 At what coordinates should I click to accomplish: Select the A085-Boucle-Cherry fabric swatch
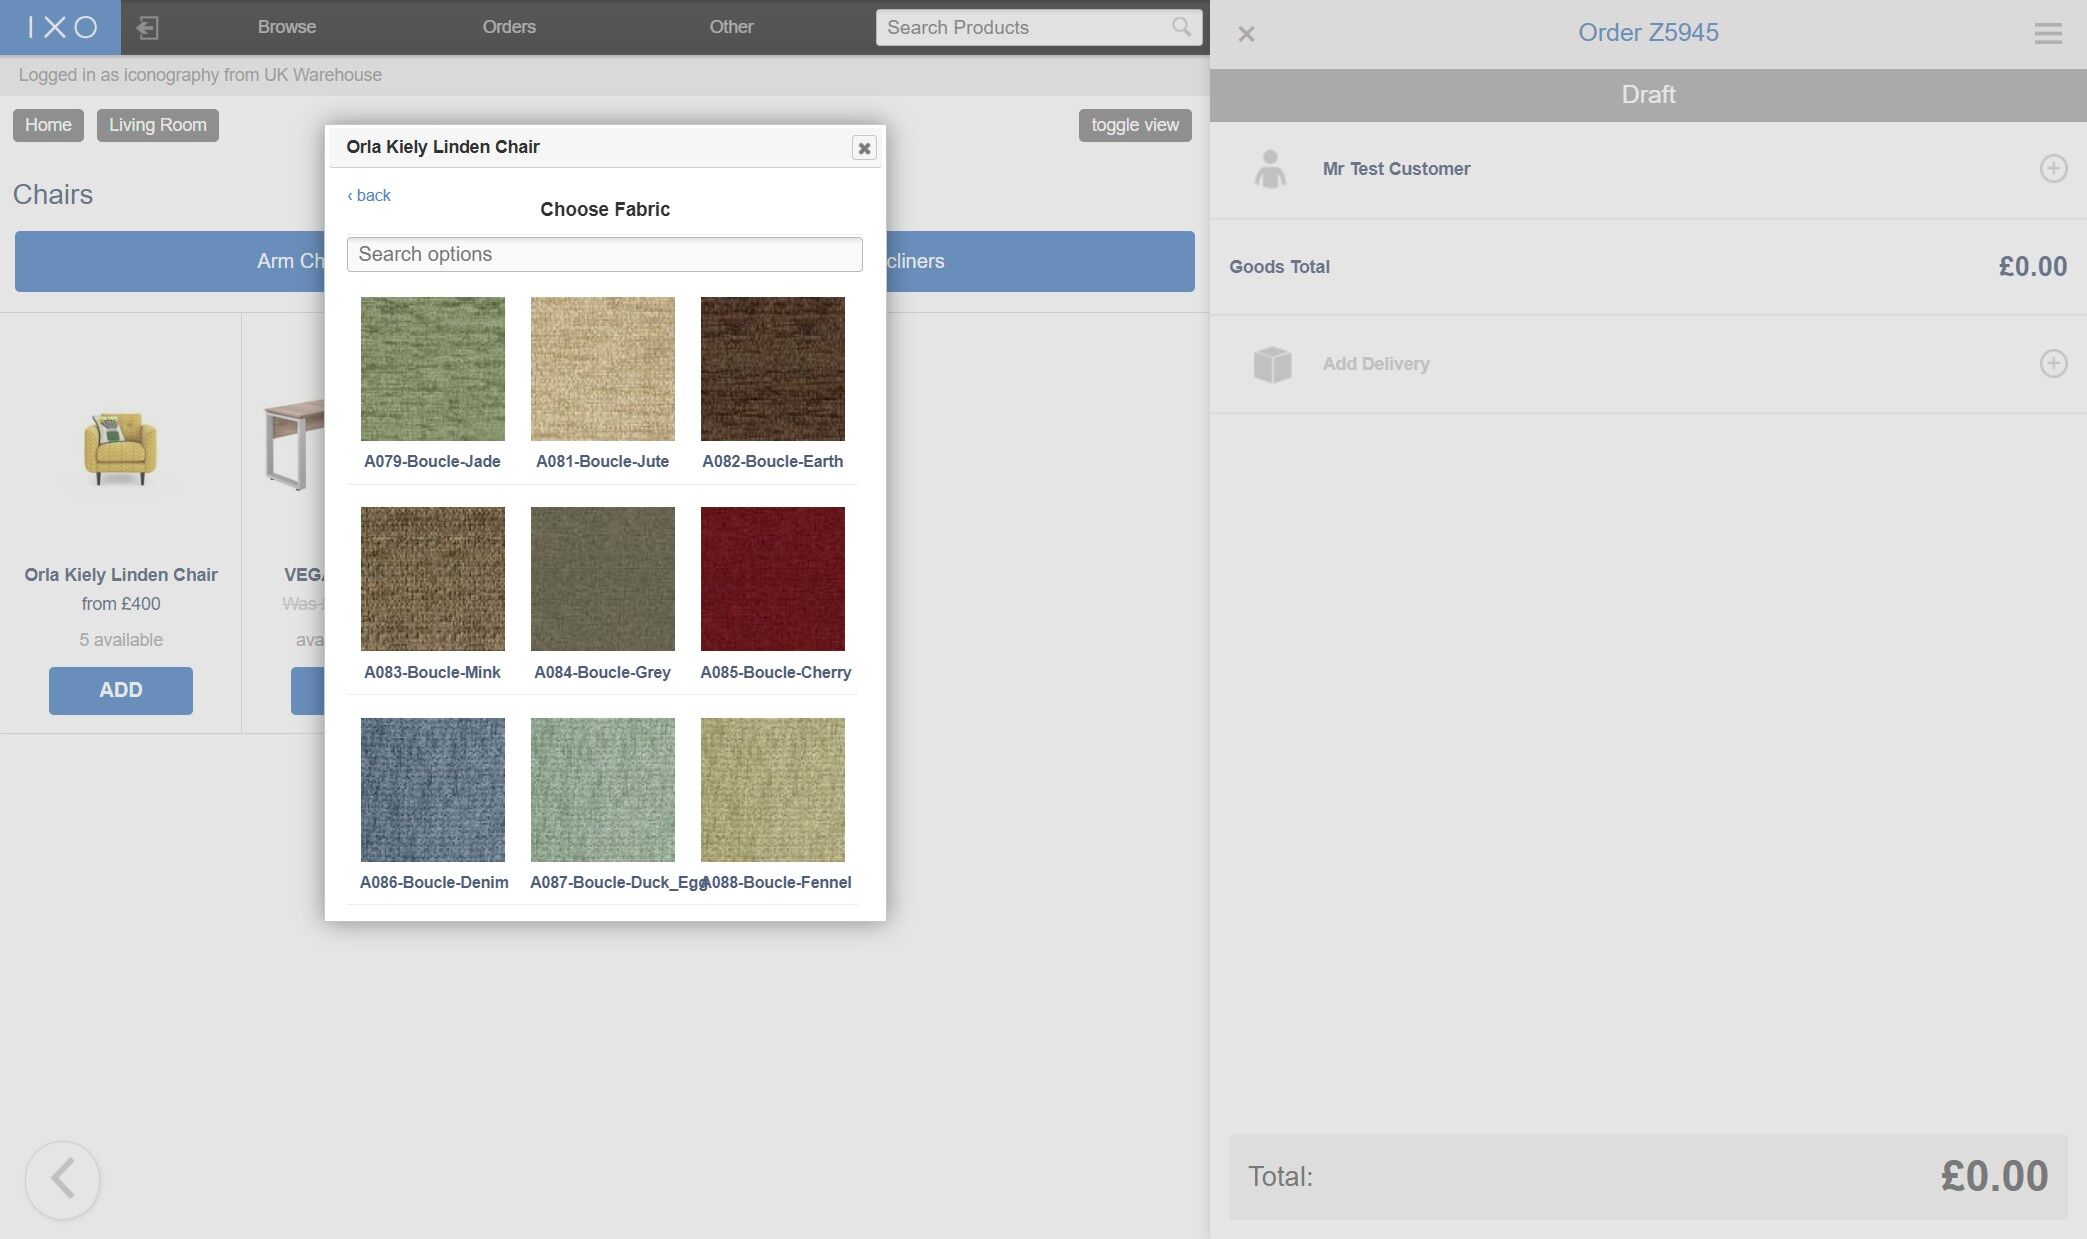(772, 579)
